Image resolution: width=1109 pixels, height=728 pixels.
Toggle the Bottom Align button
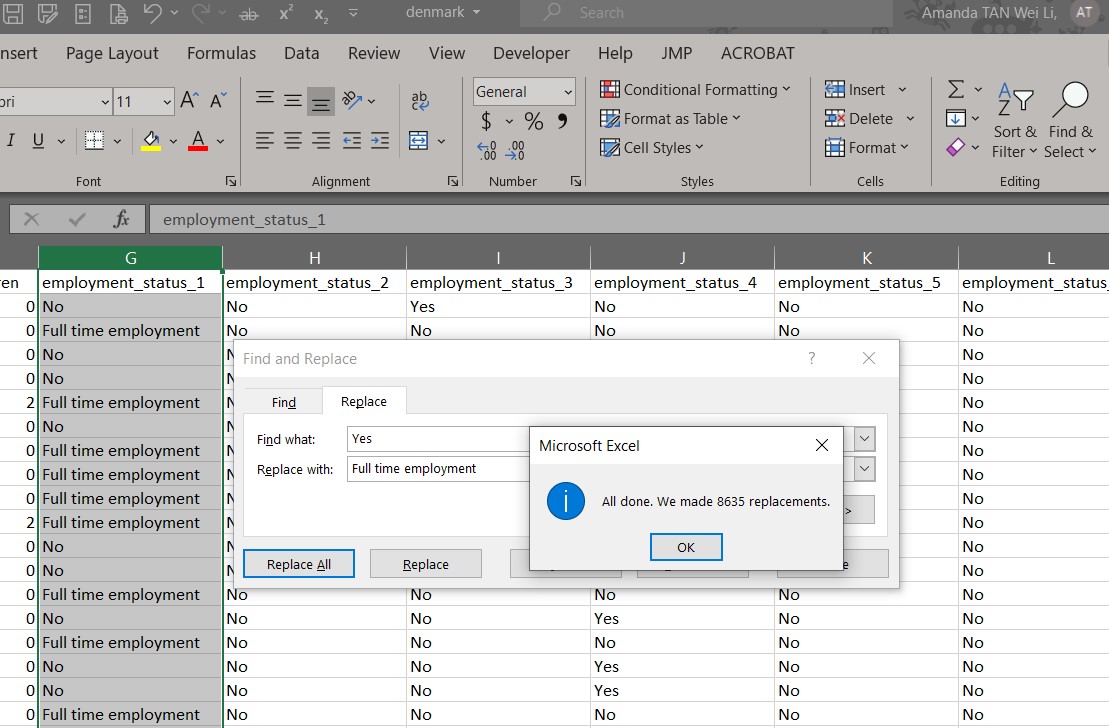321,101
